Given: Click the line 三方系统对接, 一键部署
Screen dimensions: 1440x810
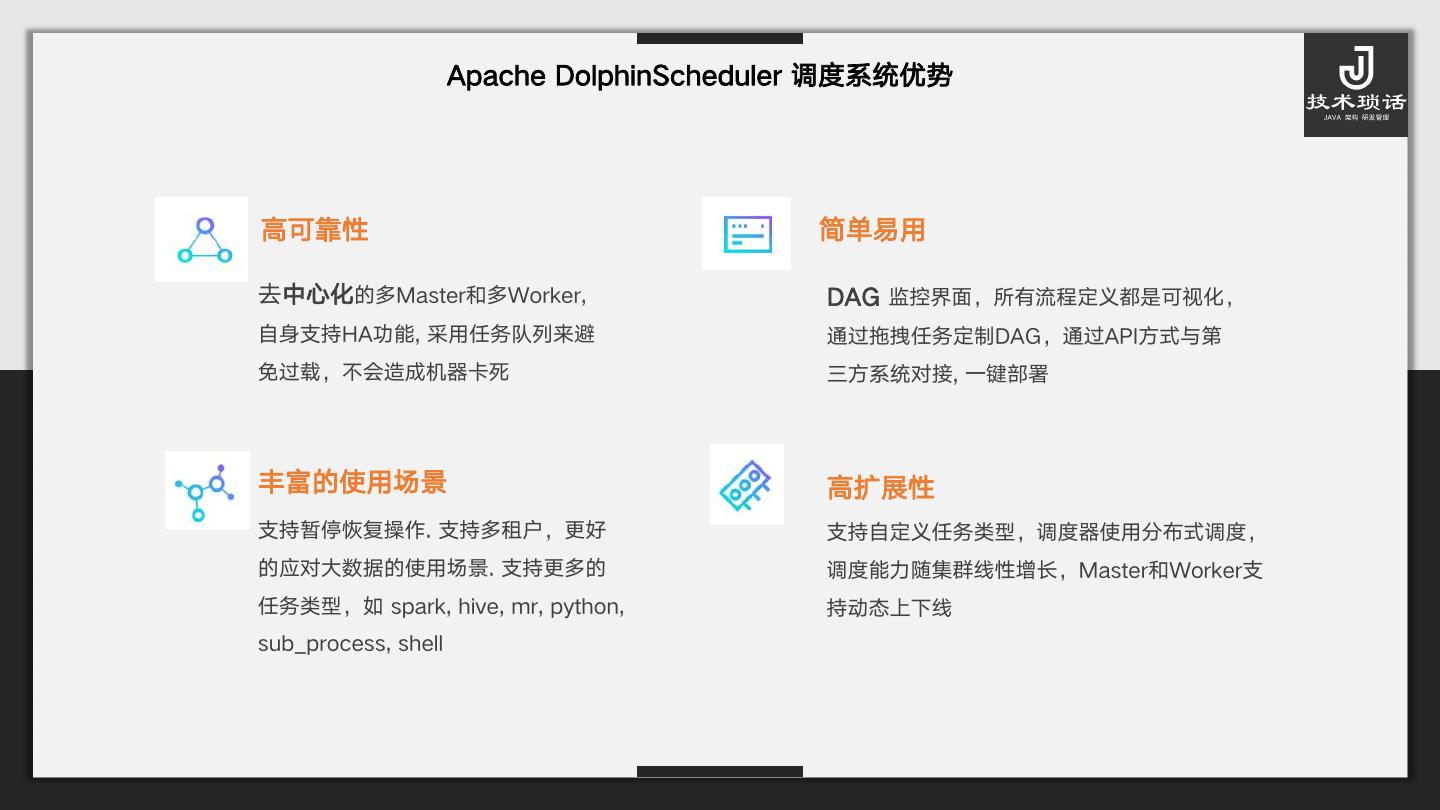Looking at the screenshot, I should tap(937, 374).
